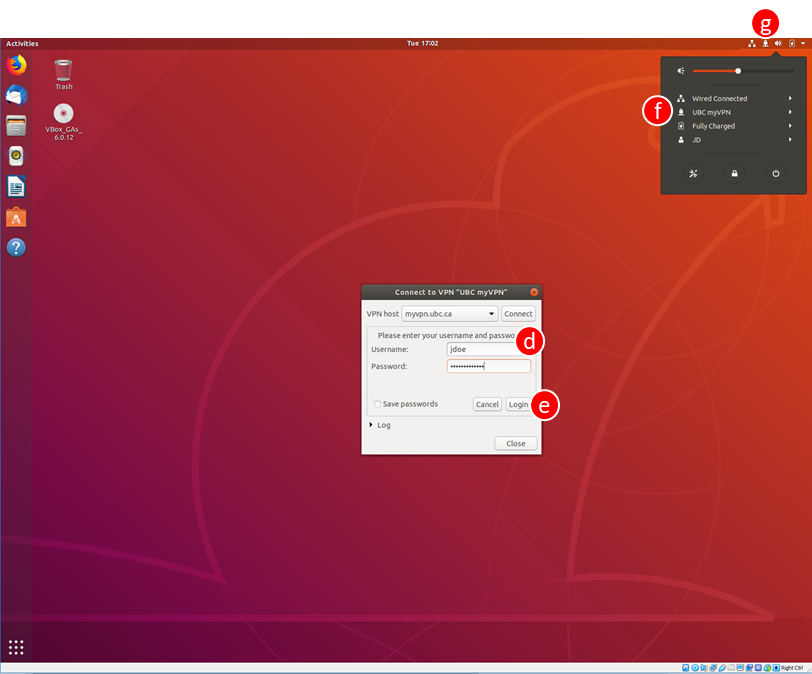Open the Trash desktop icon
Screen dimensions: 812x674
coord(64,75)
